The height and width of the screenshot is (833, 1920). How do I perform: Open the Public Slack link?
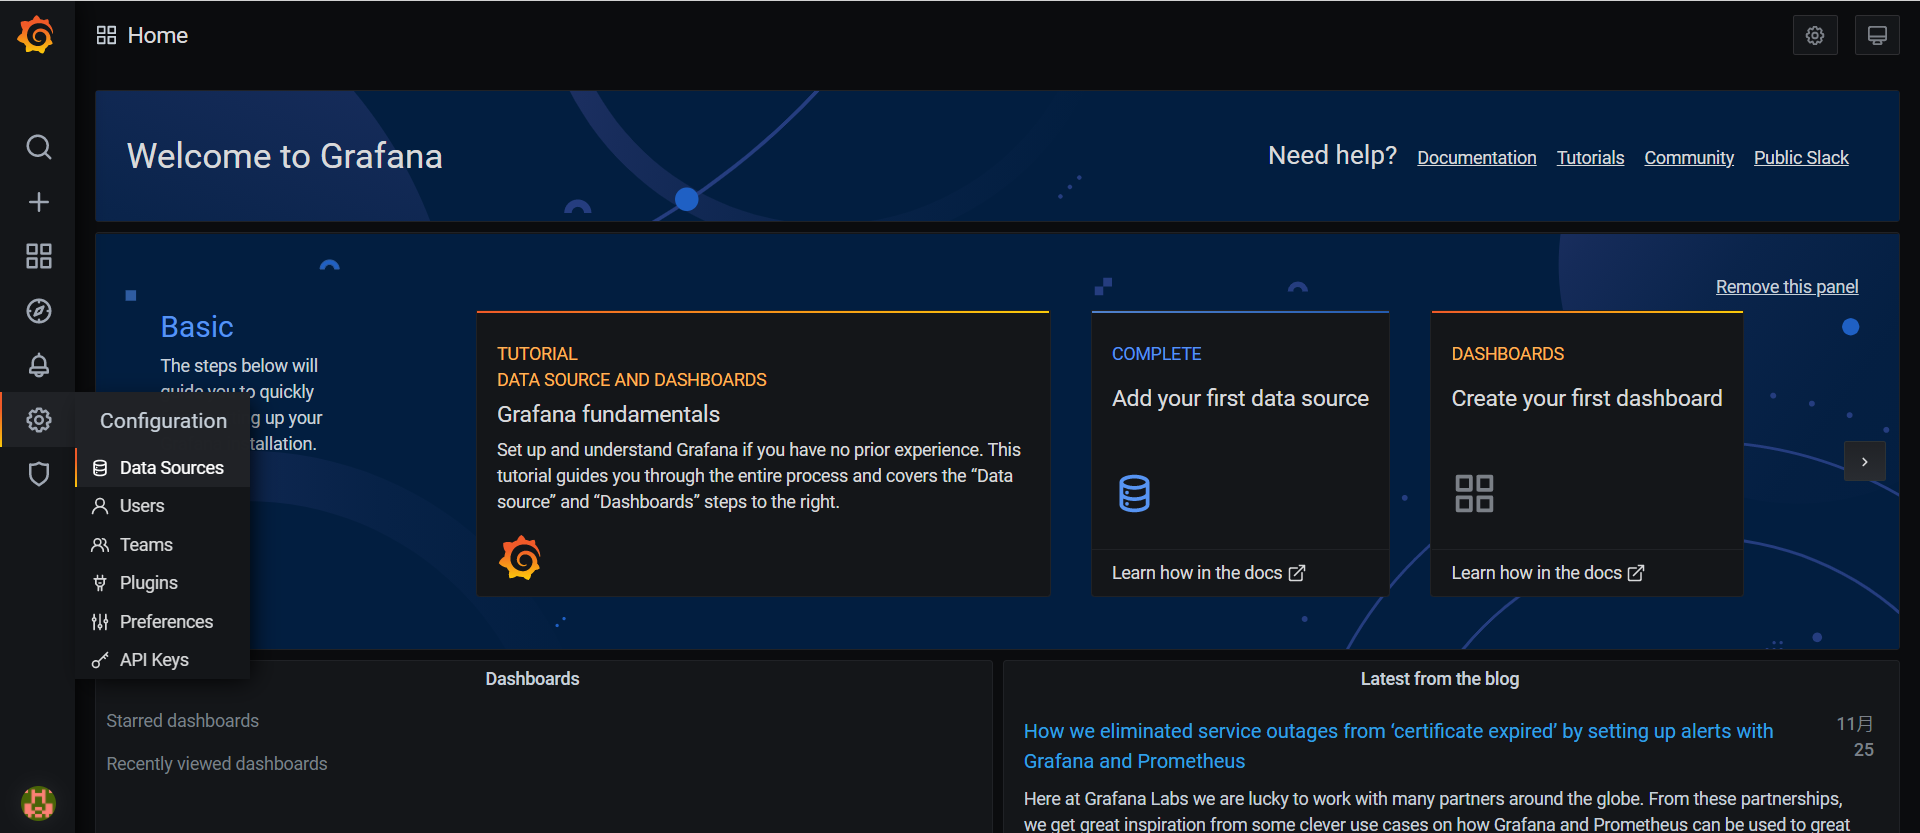[x=1801, y=158]
